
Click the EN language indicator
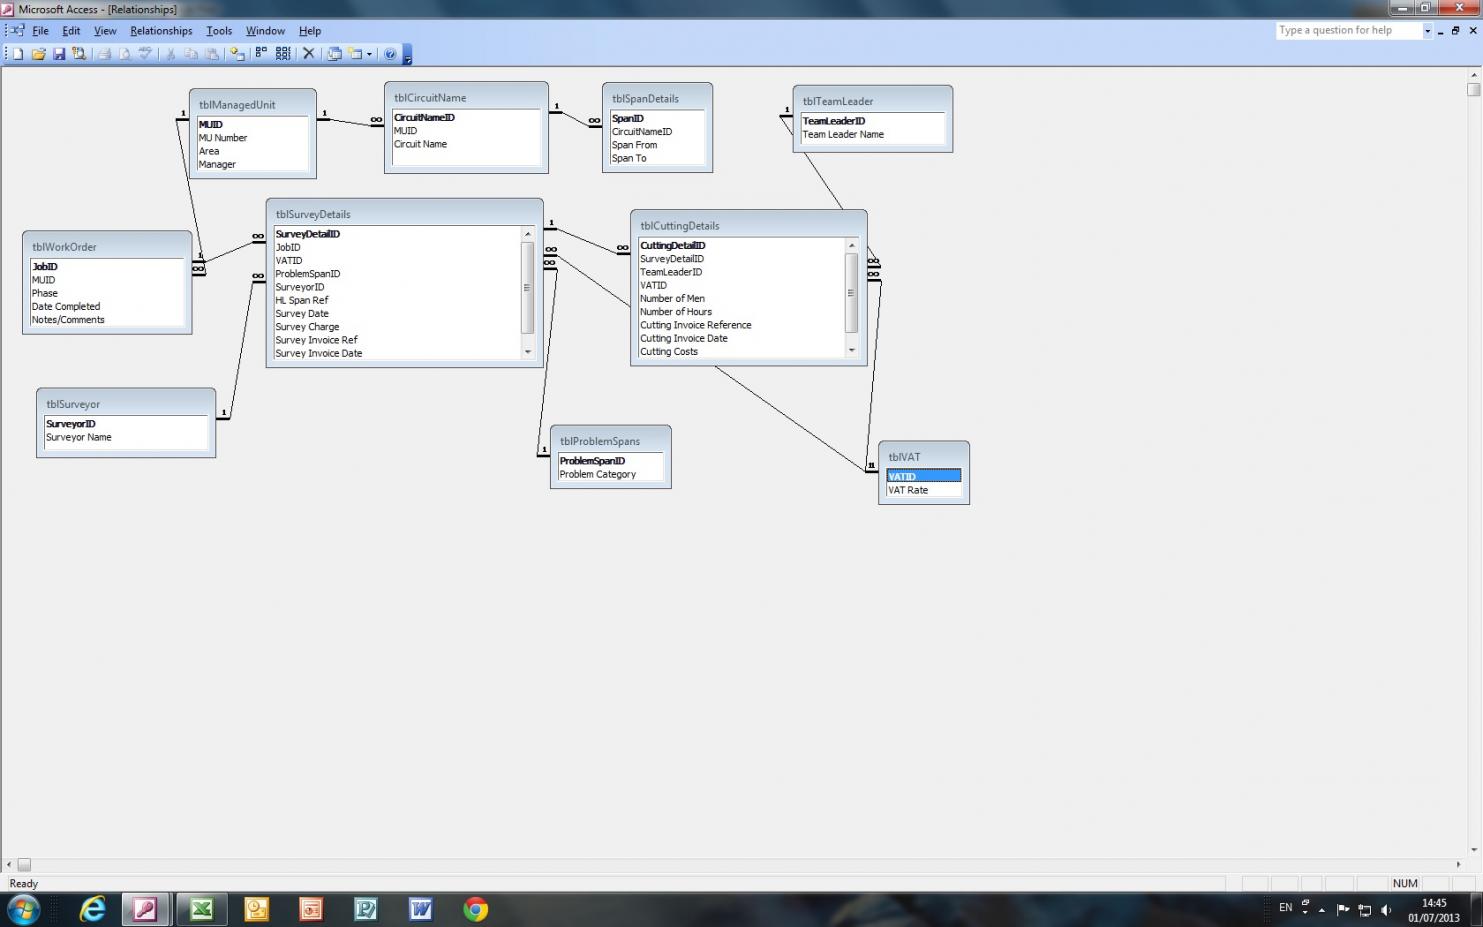pos(1286,908)
